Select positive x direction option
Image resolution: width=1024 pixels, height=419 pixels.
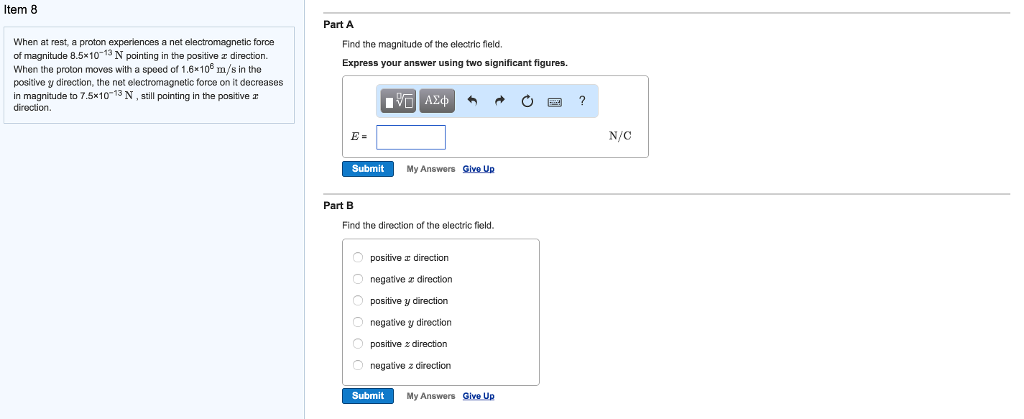click(x=358, y=258)
